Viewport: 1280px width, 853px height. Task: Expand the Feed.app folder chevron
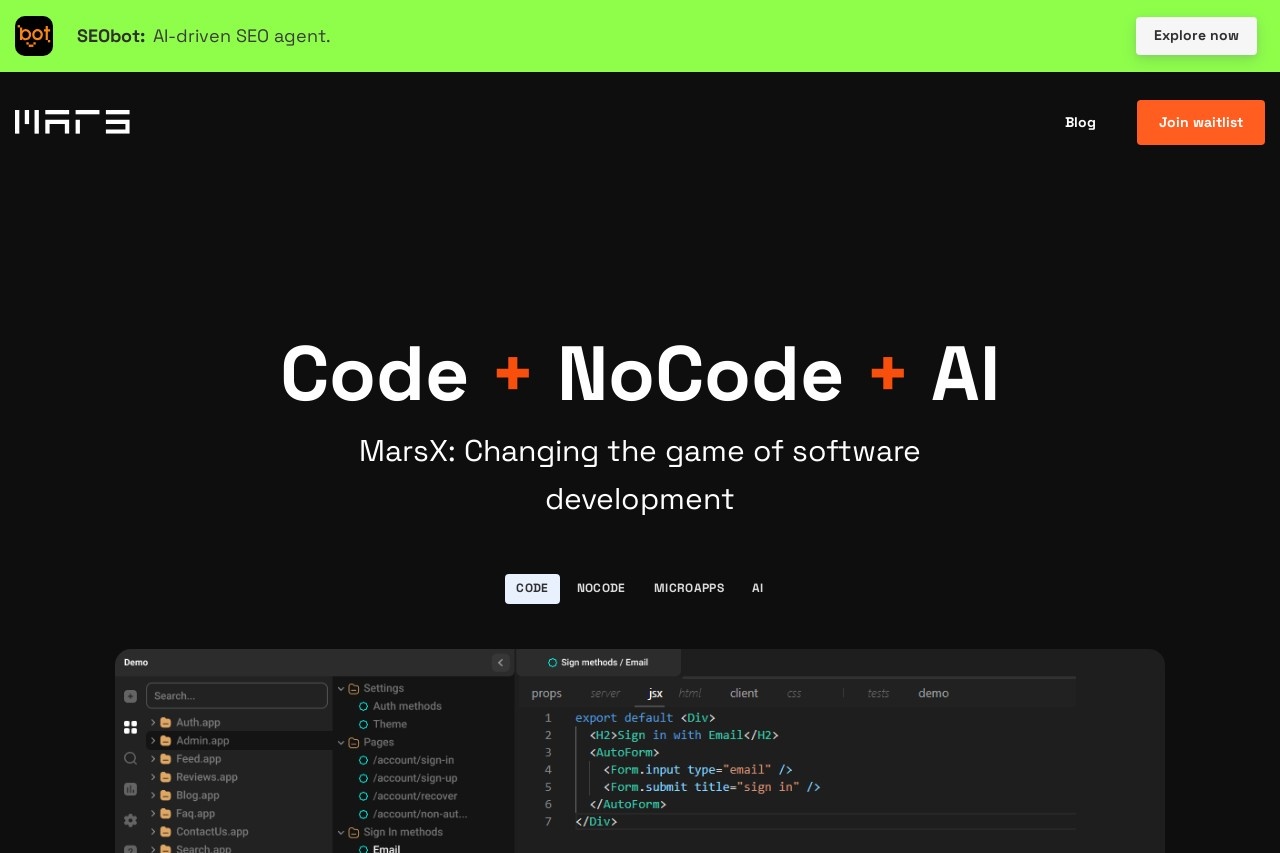(153, 759)
